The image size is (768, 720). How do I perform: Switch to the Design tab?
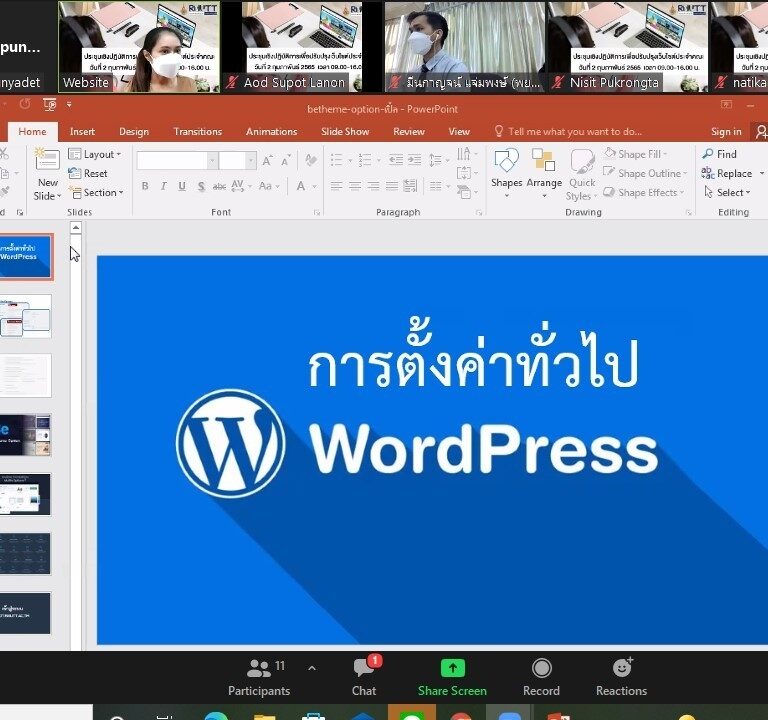pyautogui.click(x=134, y=132)
